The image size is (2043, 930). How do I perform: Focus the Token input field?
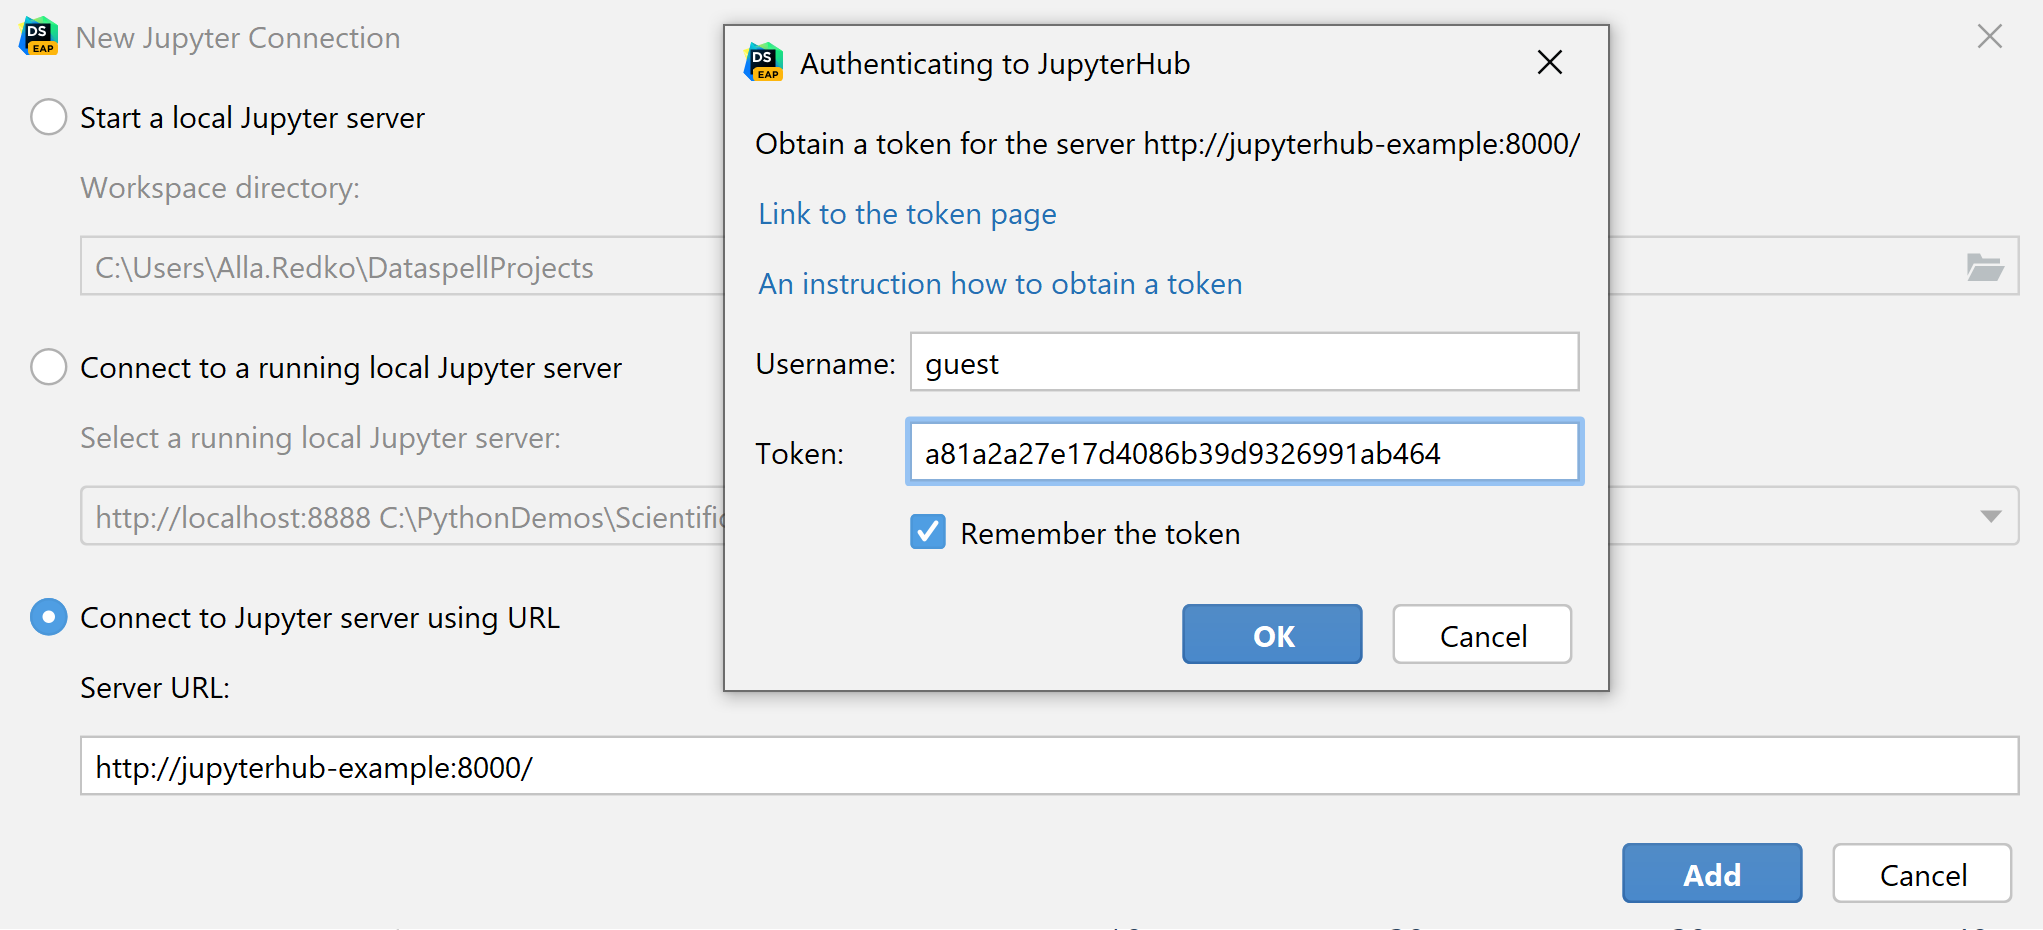(x=1243, y=452)
